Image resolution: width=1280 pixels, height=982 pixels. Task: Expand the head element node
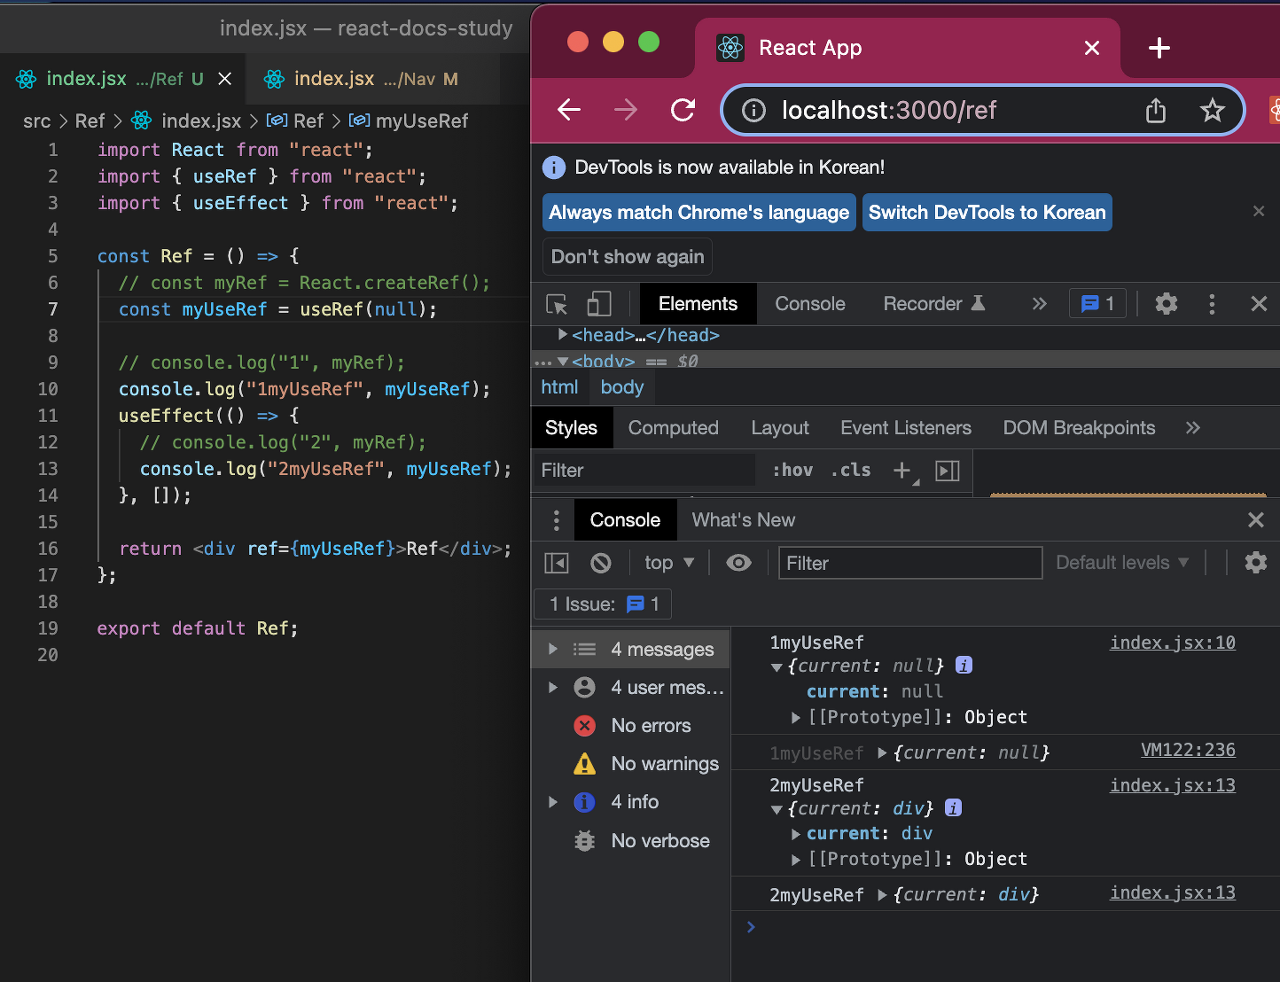click(x=563, y=335)
